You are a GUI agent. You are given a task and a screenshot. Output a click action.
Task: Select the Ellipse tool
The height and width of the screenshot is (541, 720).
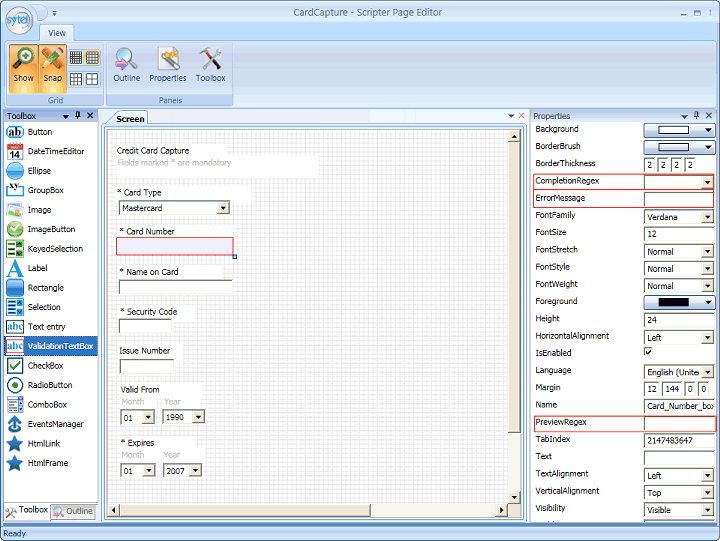51,171
